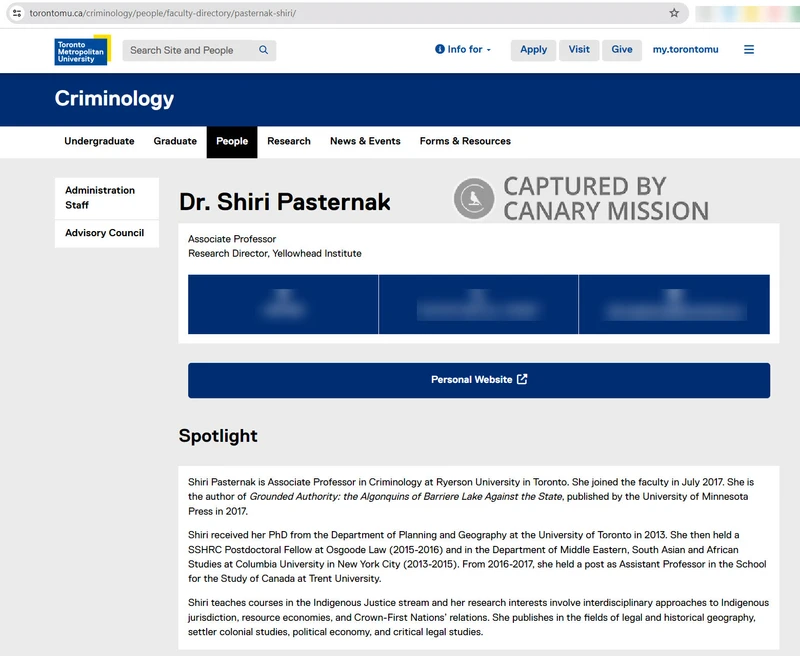The height and width of the screenshot is (656, 800).
Task: Open the Undergraduate menu item
Action: 99,141
